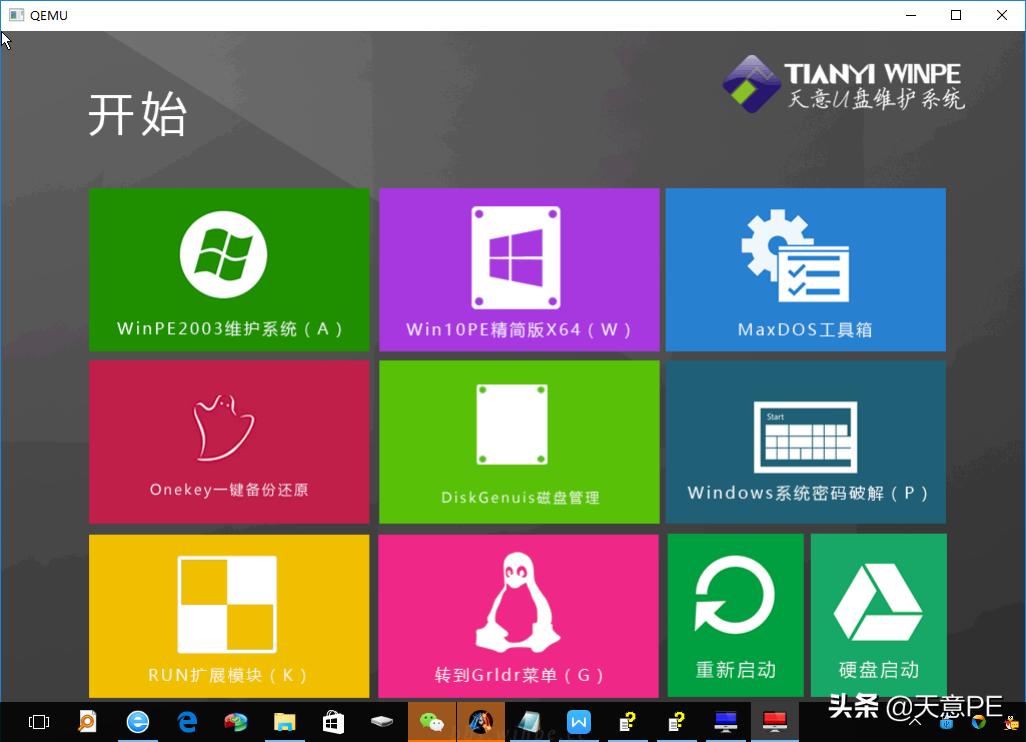Open DiskGenuis磁盘管理 tile
Screen dimensions: 1026x742
click(x=519, y=442)
